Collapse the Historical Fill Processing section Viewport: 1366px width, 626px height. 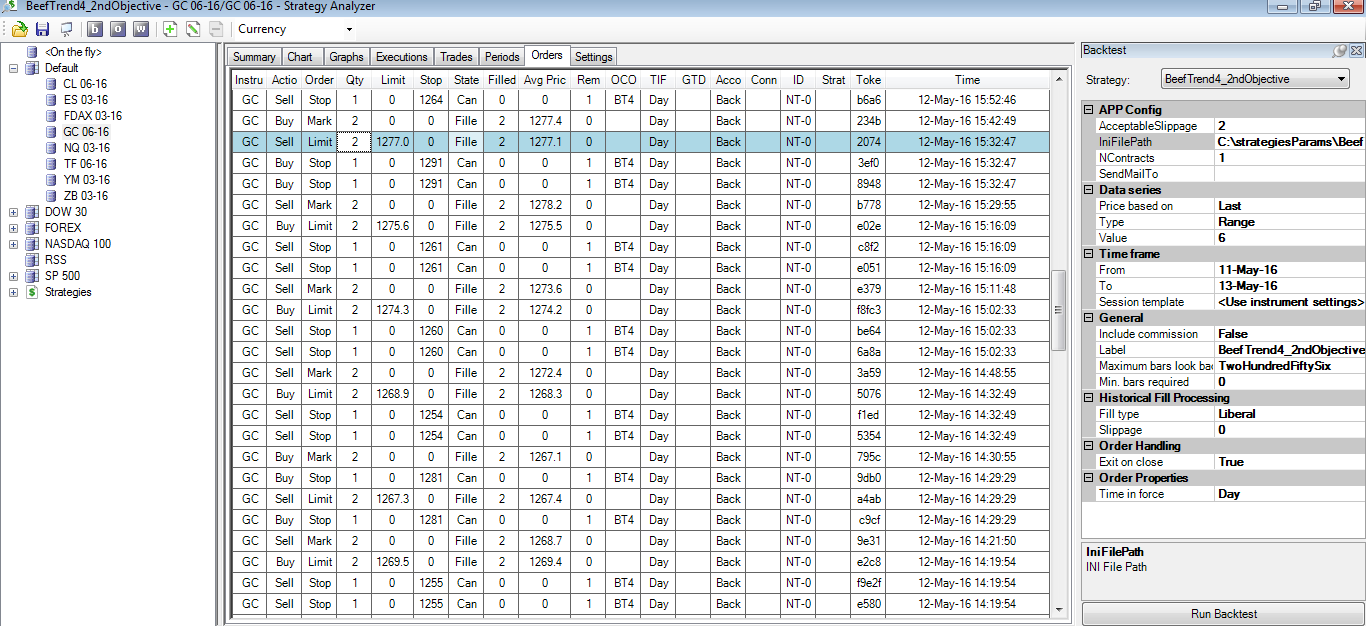point(1090,398)
